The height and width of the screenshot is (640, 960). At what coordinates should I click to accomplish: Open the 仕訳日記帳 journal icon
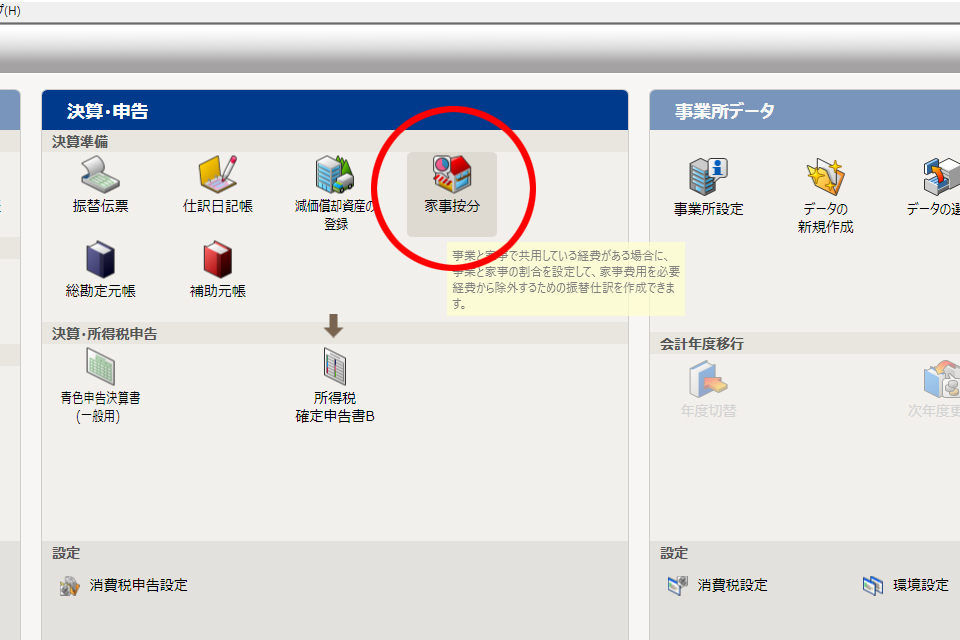pos(218,174)
